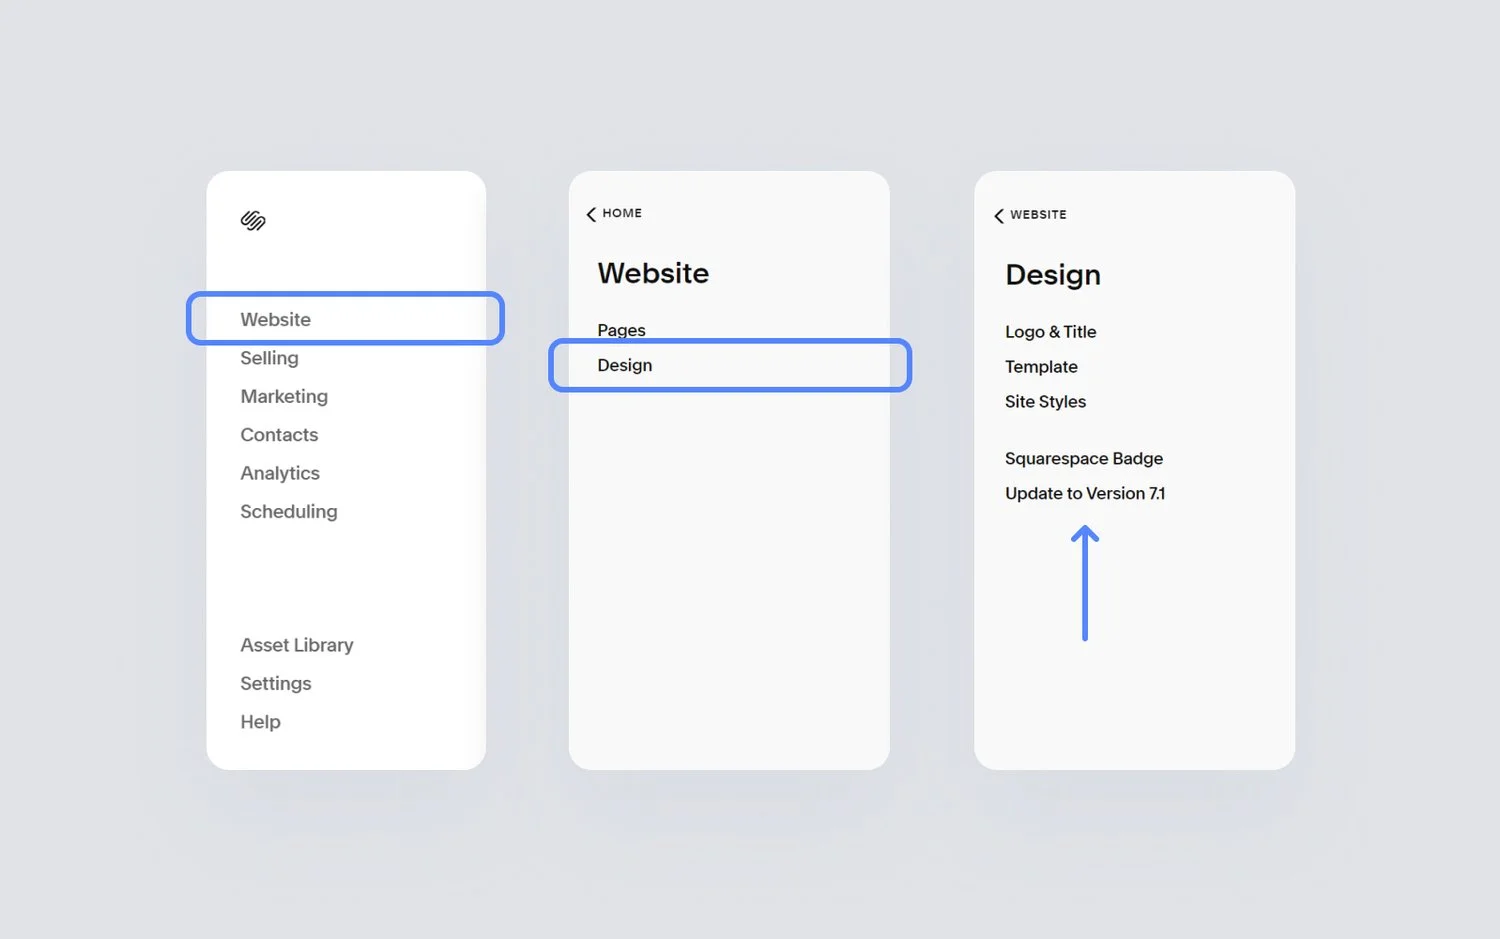Select the highlighted Design option
1500x939 pixels.
pyautogui.click(x=624, y=365)
